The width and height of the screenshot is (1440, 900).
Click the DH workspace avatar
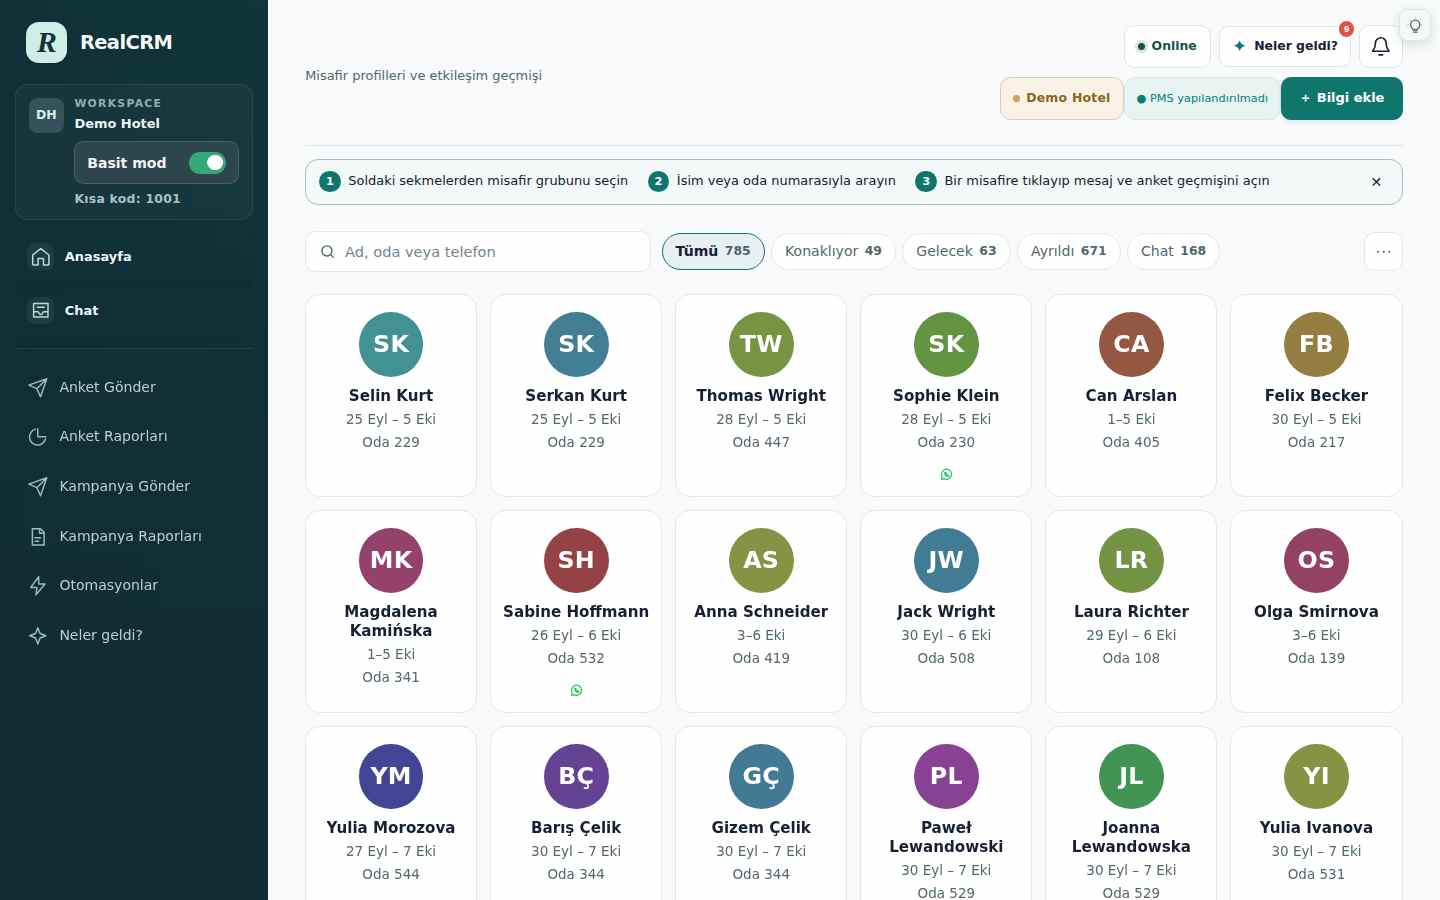click(x=46, y=115)
